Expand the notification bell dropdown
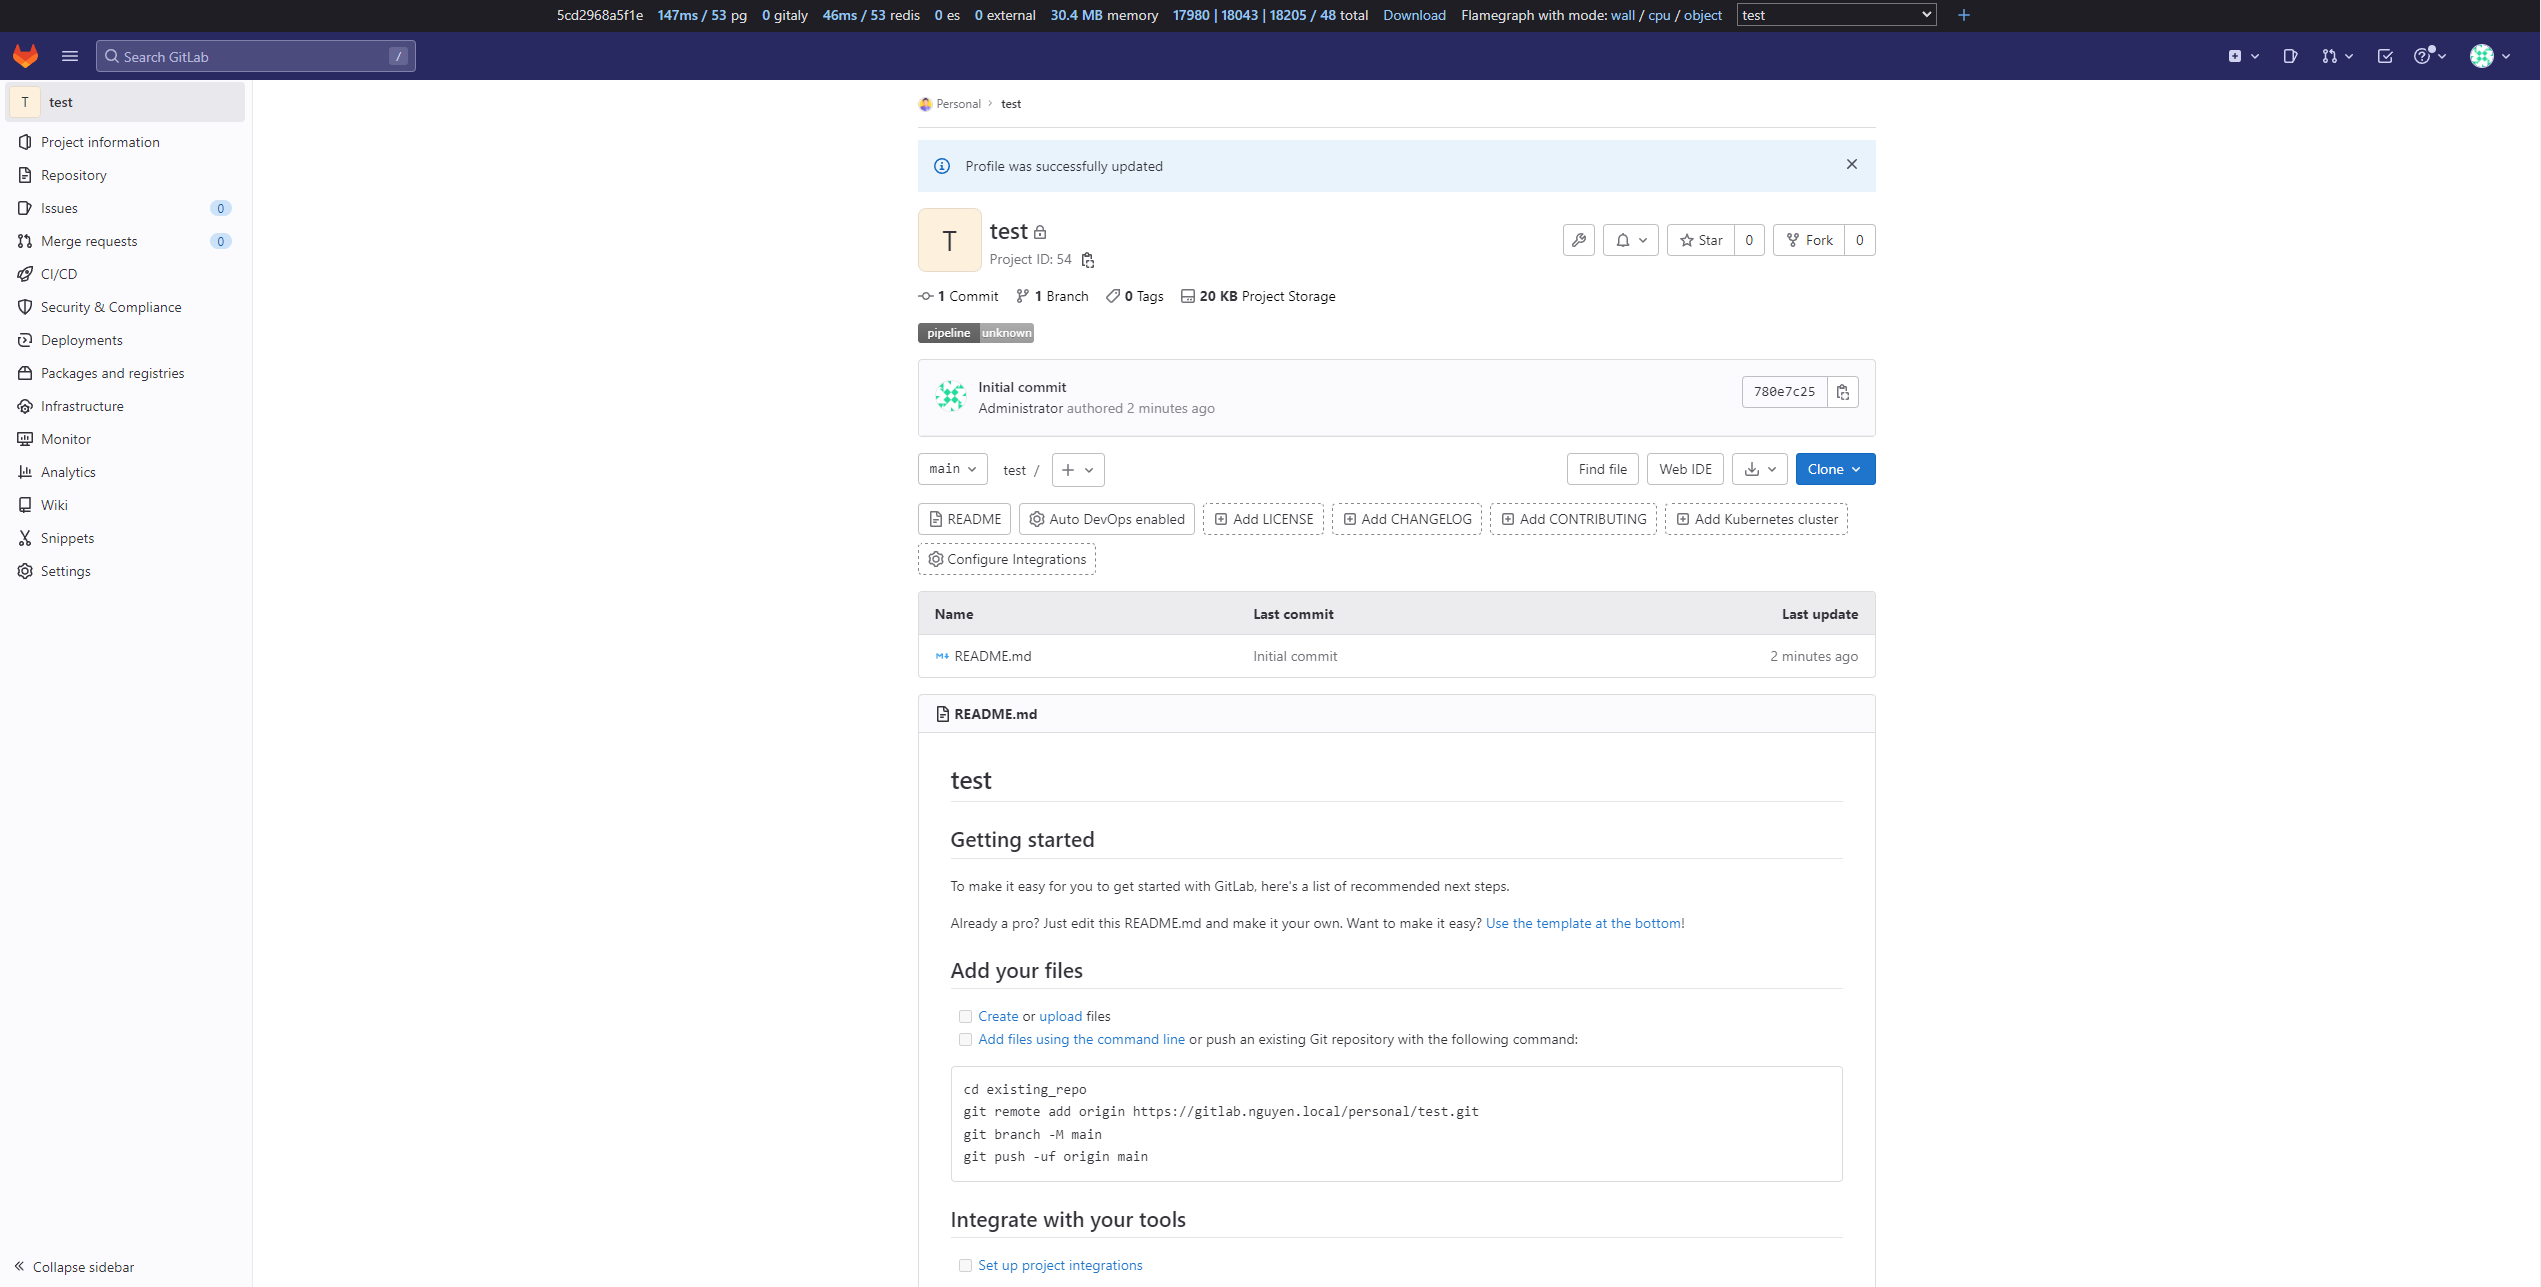The width and height of the screenshot is (2541, 1287). point(1631,240)
